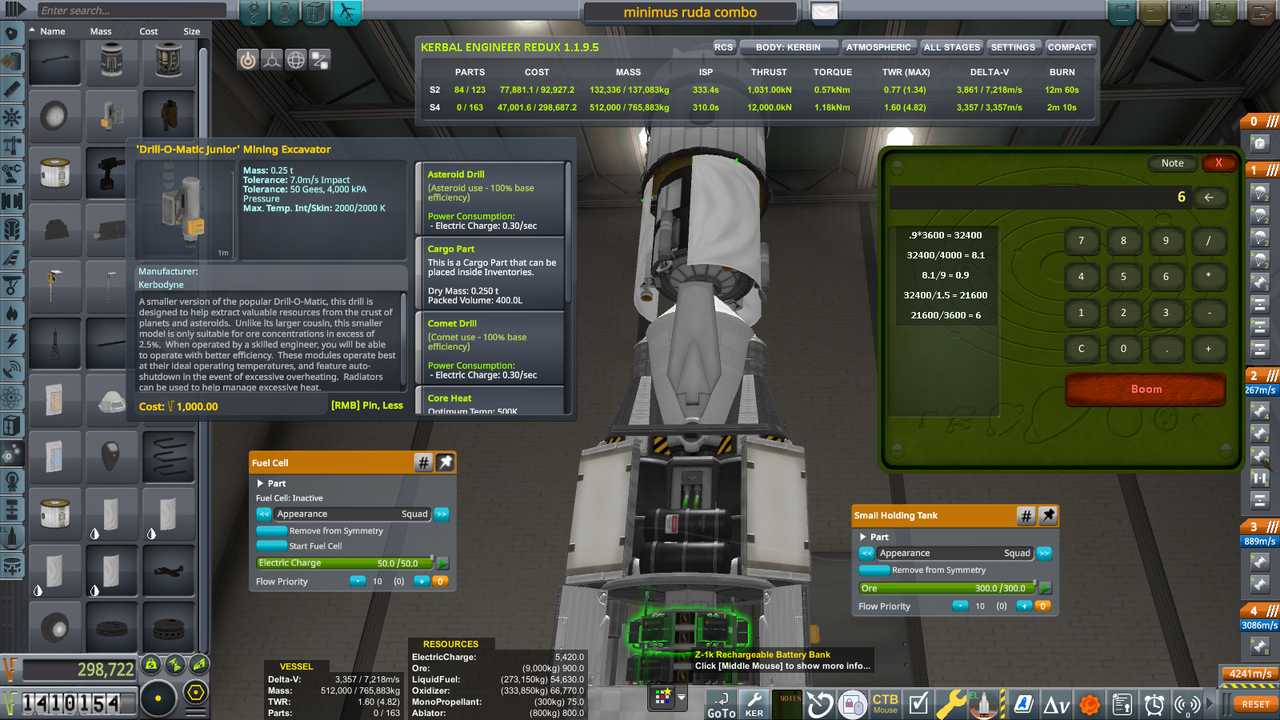Click the Launch vessel icon
Viewport: 1280px width, 720px height.
pyautogui.click(x=1224, y=13)
